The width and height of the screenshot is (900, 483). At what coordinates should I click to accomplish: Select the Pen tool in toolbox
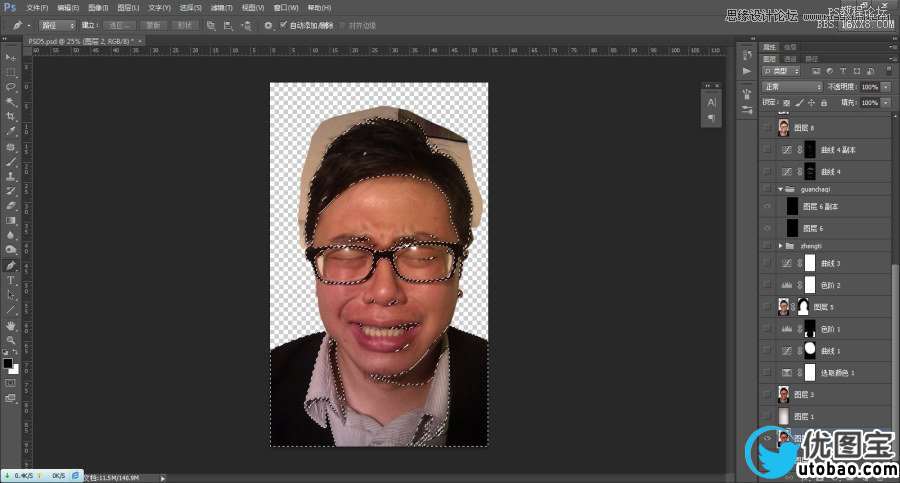click(x=10, y=266)
